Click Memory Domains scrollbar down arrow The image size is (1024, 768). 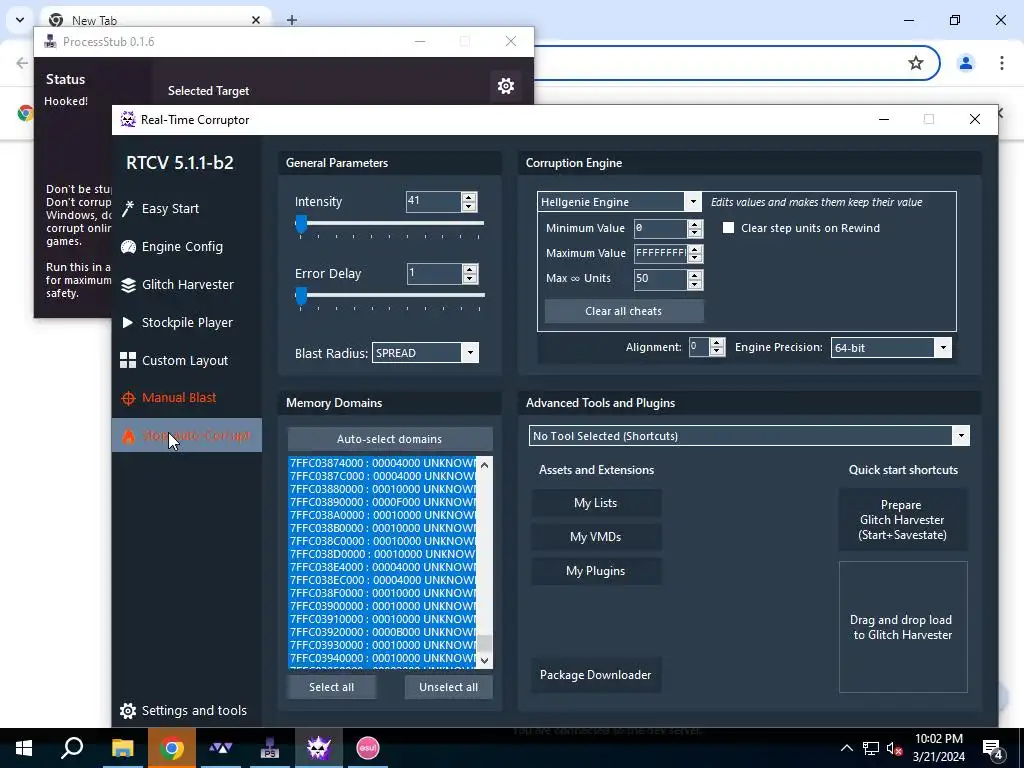tap(485, 660)
